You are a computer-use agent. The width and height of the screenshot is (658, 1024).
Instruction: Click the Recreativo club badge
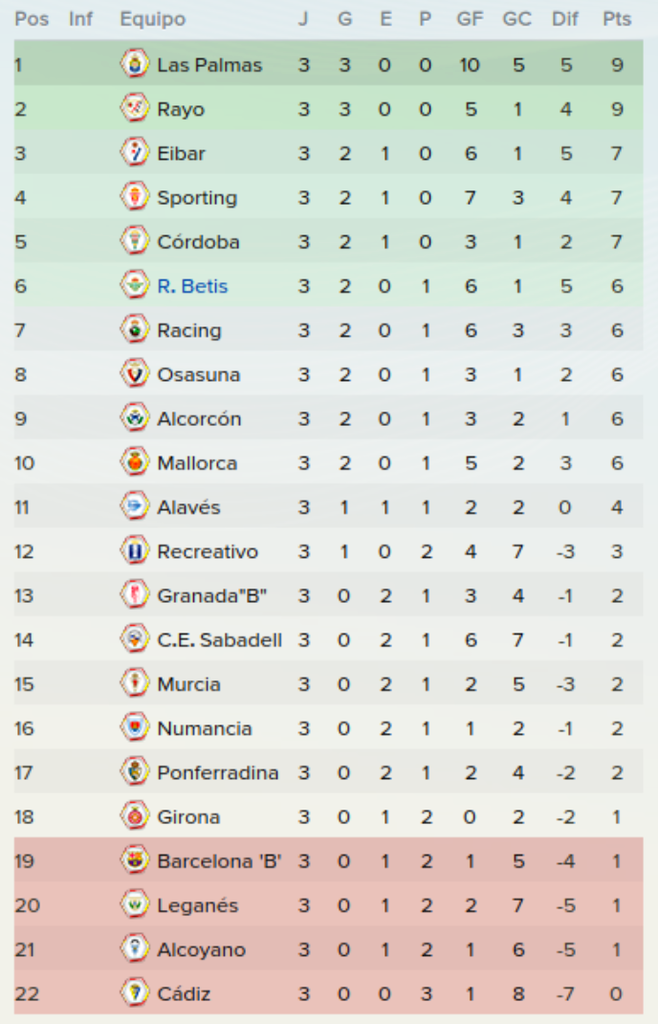[135, 551]
